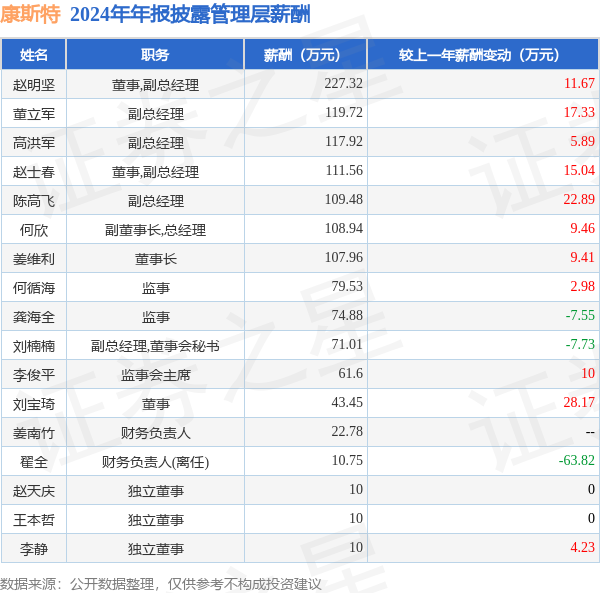
Task: Click the salary value 22.78
Action: click(x=347, y=432)
